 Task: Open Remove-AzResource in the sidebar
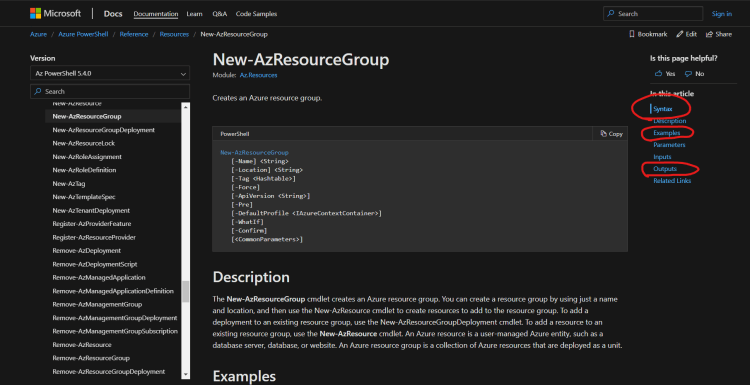point(82,345)
